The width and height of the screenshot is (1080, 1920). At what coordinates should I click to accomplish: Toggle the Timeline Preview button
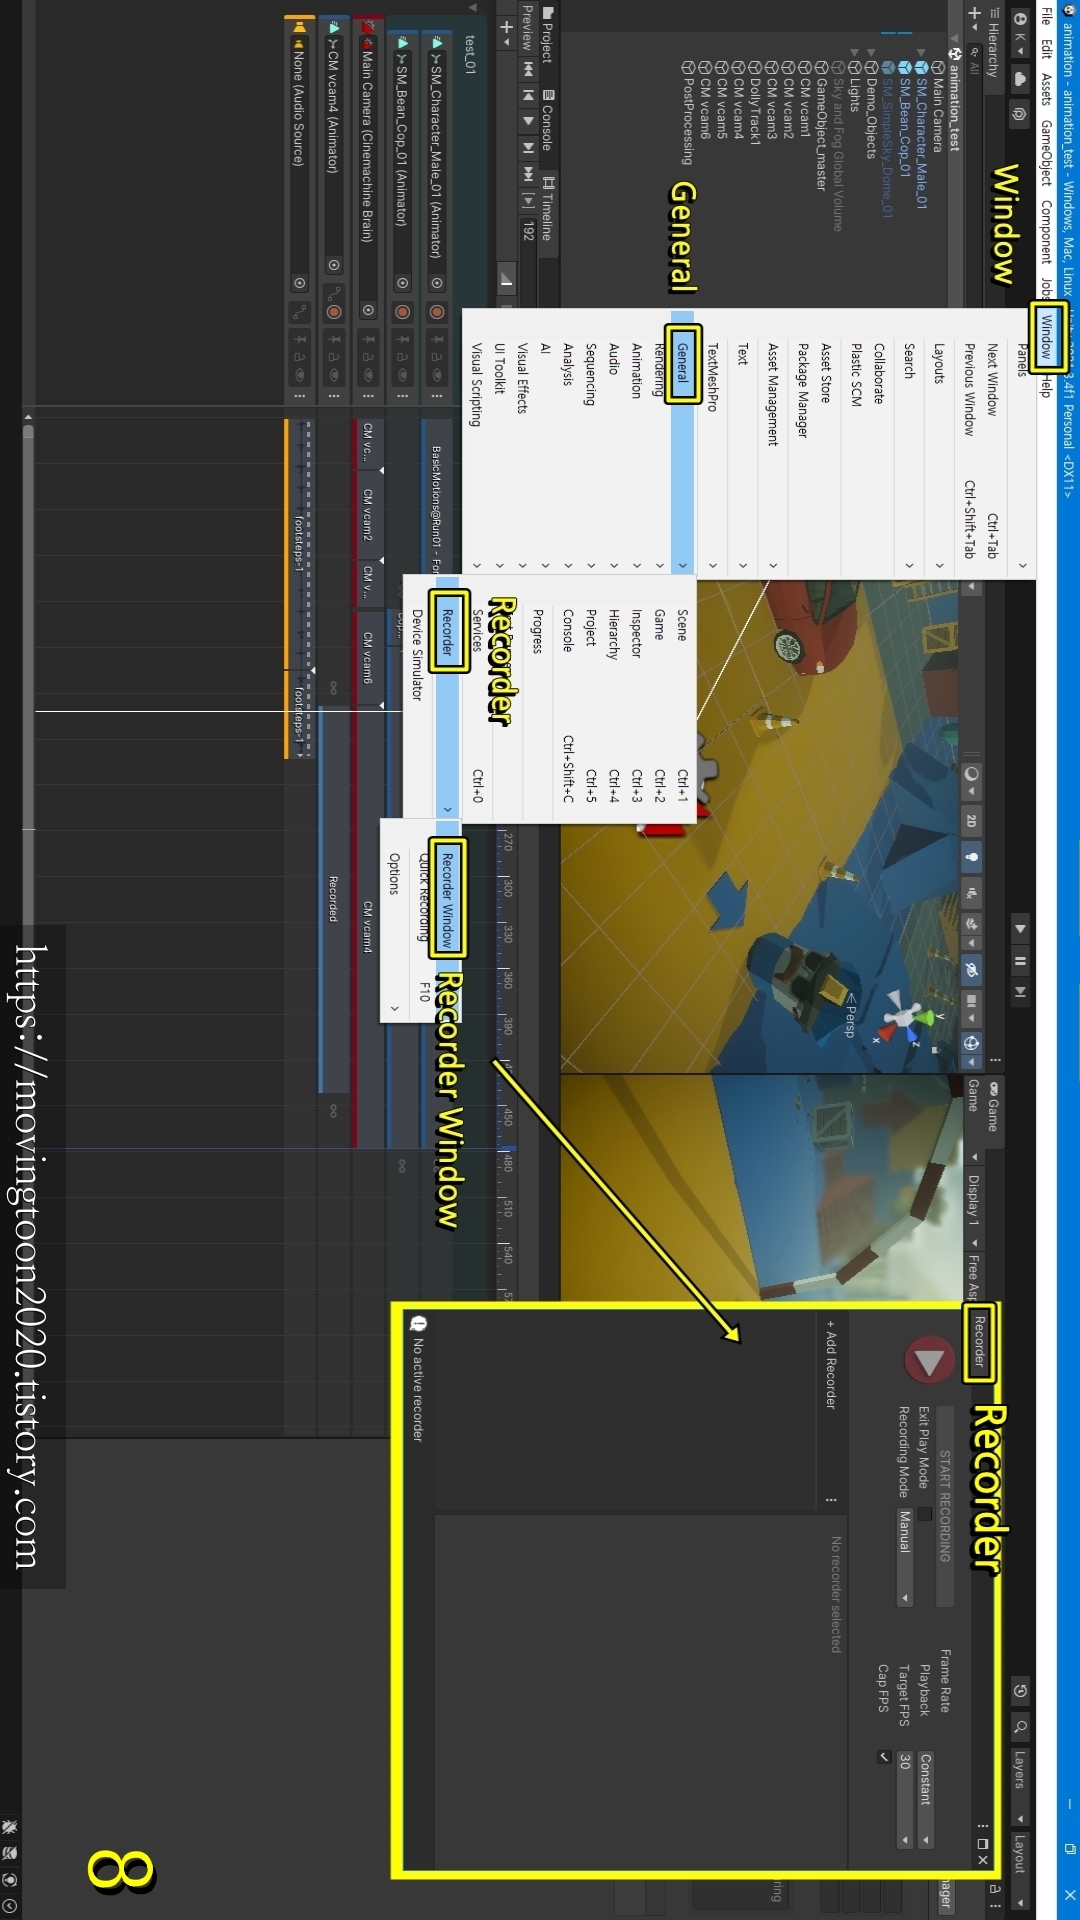pyautogui.click(x=527, y=28)
